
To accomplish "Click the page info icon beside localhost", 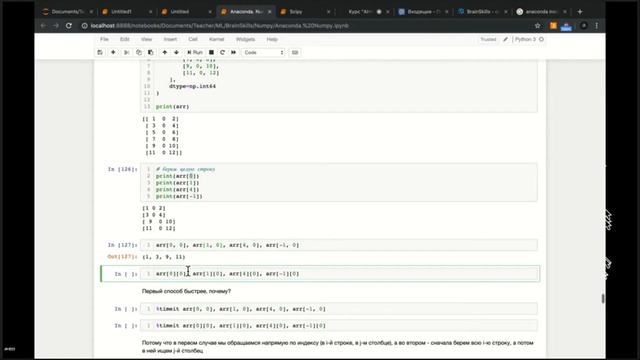I will click(84, 26).
